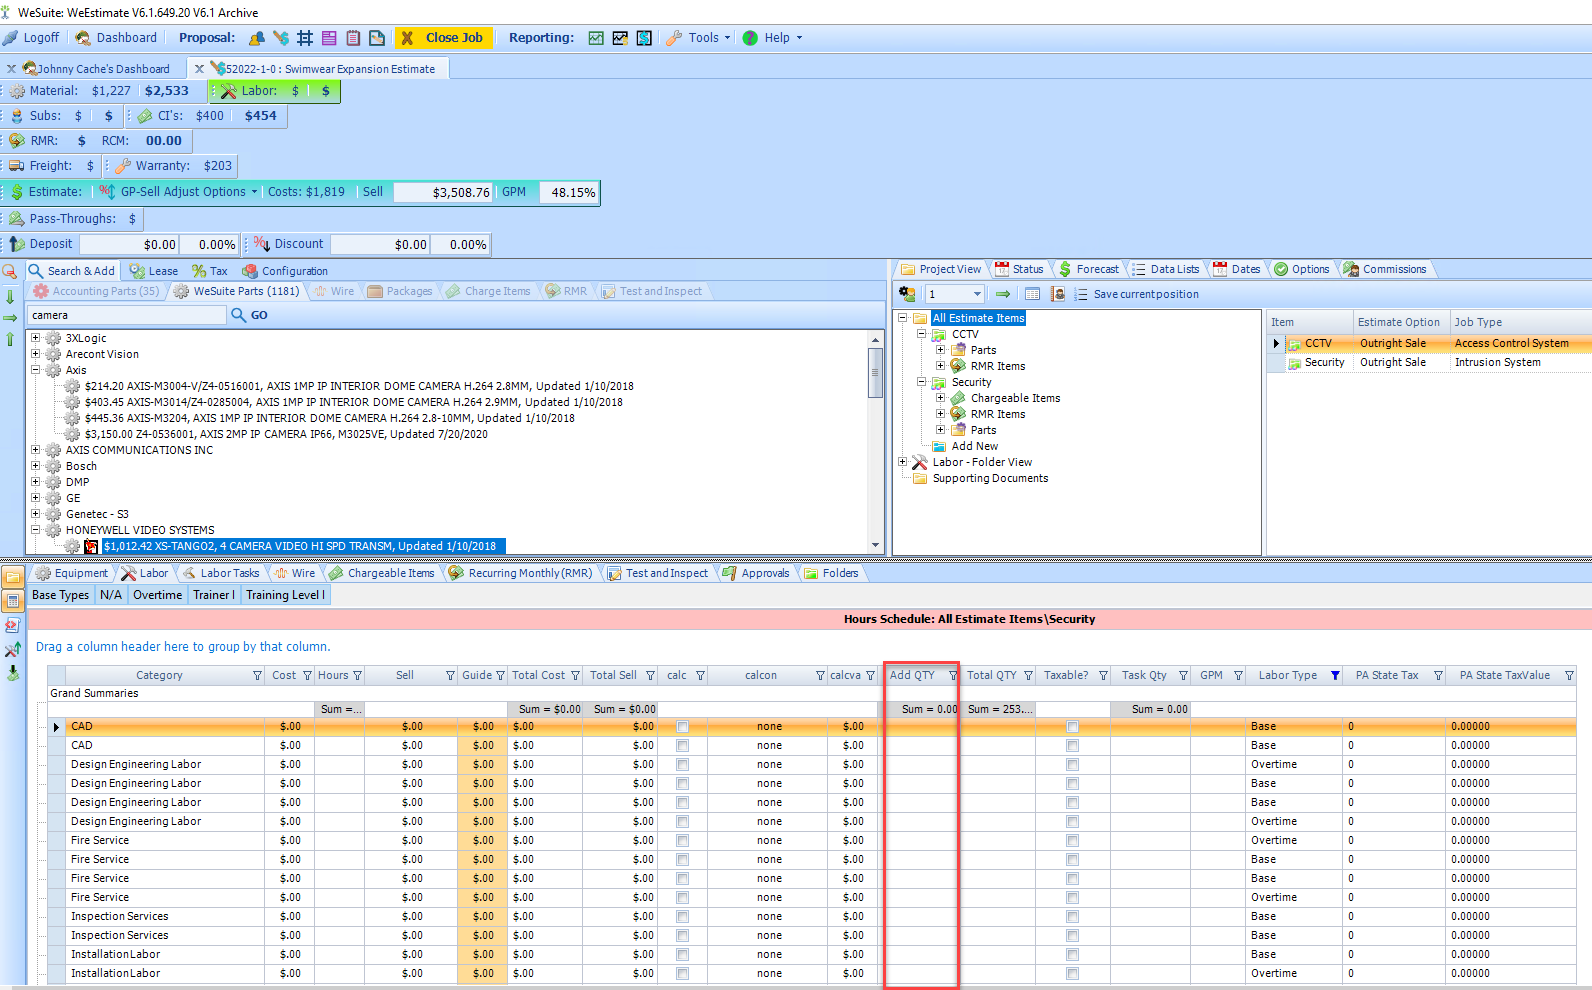The height and width of the screenshot is (990, 1592).
Task: Open the black line chart report icon
Action: tap(620, 38)
